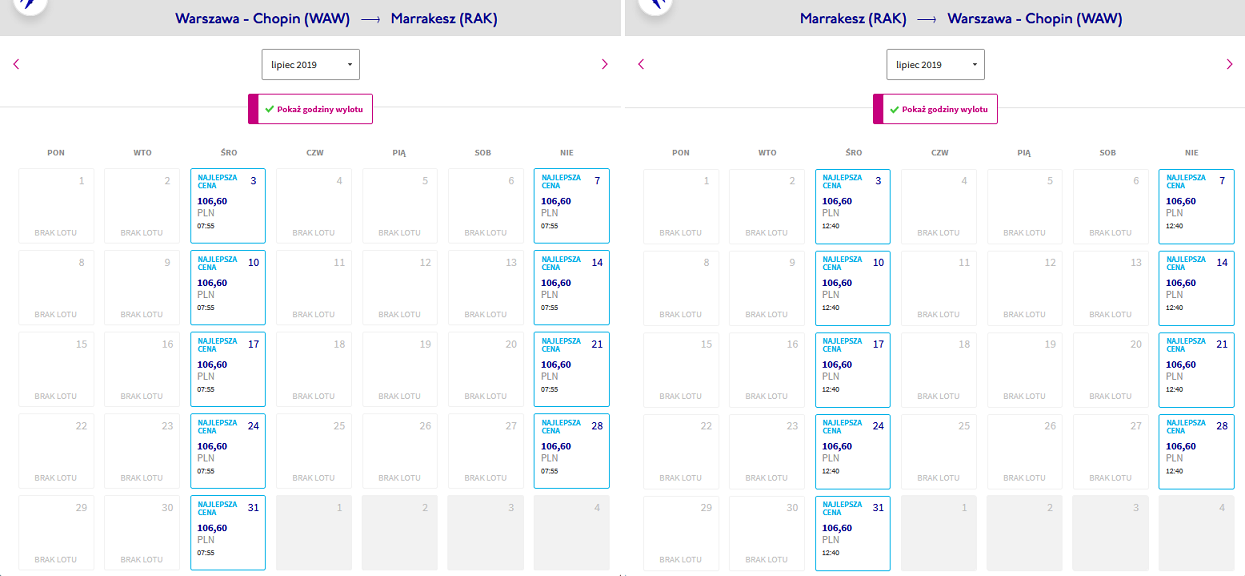Go to next month on outbound calendar

pos(604,64)
